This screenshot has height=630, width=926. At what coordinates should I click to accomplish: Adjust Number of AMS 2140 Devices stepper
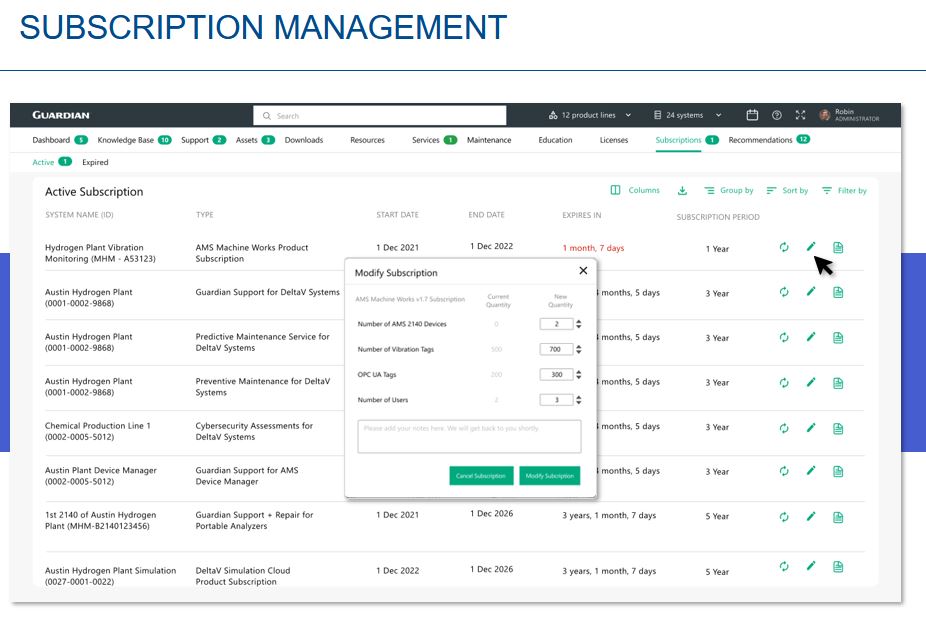coord(579,324)
